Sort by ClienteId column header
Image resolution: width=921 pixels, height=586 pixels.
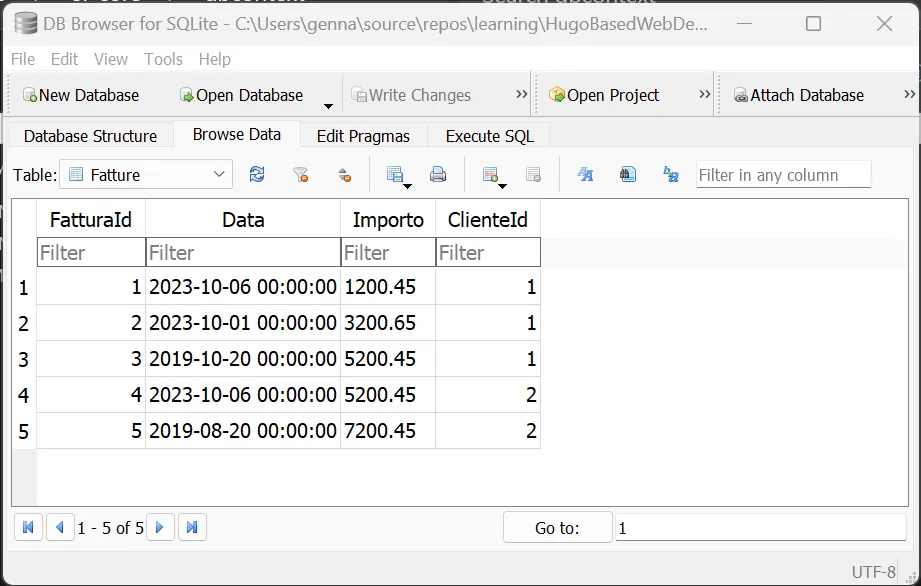point(488,220)
